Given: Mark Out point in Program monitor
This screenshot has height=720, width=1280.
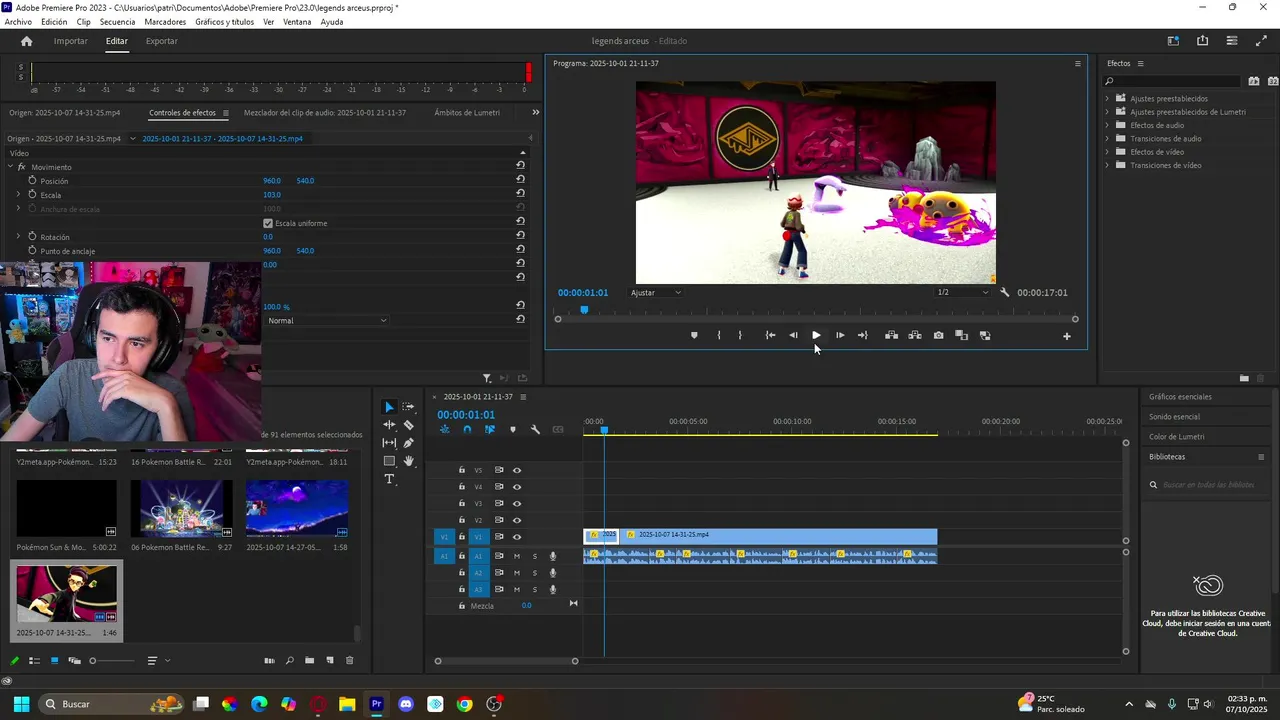Looking at the screenshot, I should pos(740,335).
